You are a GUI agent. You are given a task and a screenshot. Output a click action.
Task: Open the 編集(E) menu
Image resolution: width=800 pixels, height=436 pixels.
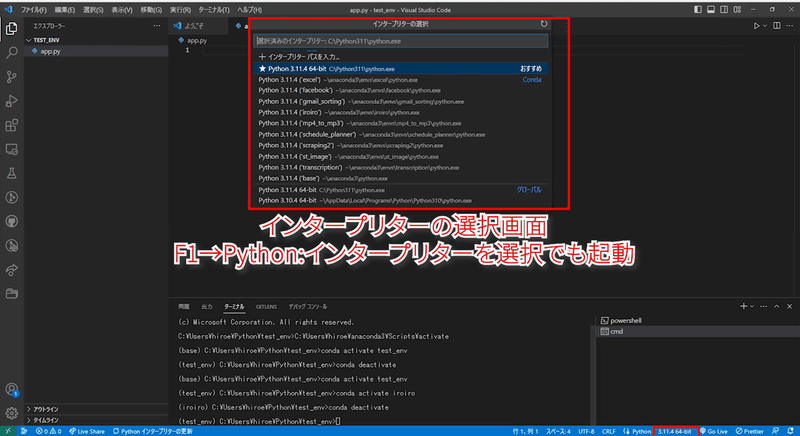(x=64, y=10)
